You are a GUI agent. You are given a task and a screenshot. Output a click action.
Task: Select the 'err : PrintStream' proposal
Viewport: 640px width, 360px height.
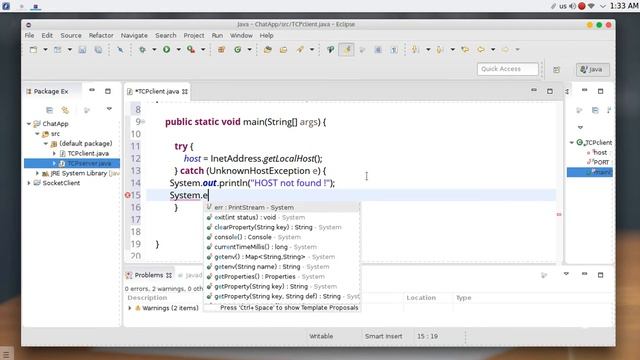(282, 207)
